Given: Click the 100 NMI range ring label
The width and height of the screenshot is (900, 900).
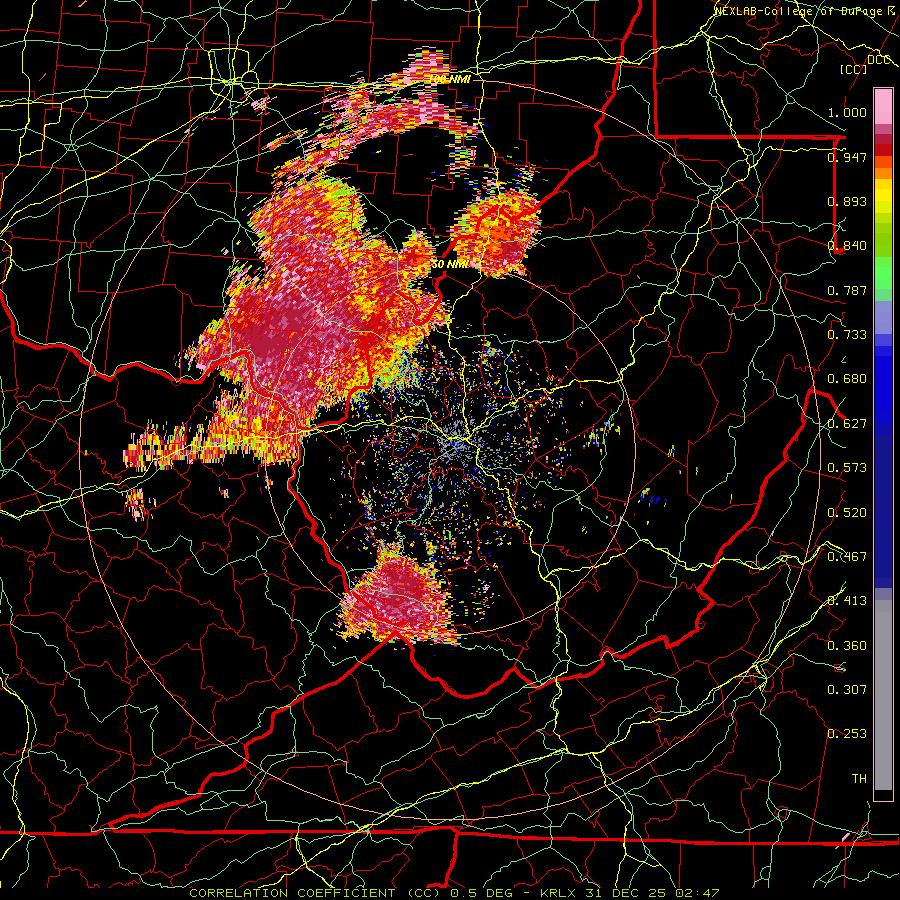Looking at the screenshot, I should pyautogui.click(x=450, y=79).
